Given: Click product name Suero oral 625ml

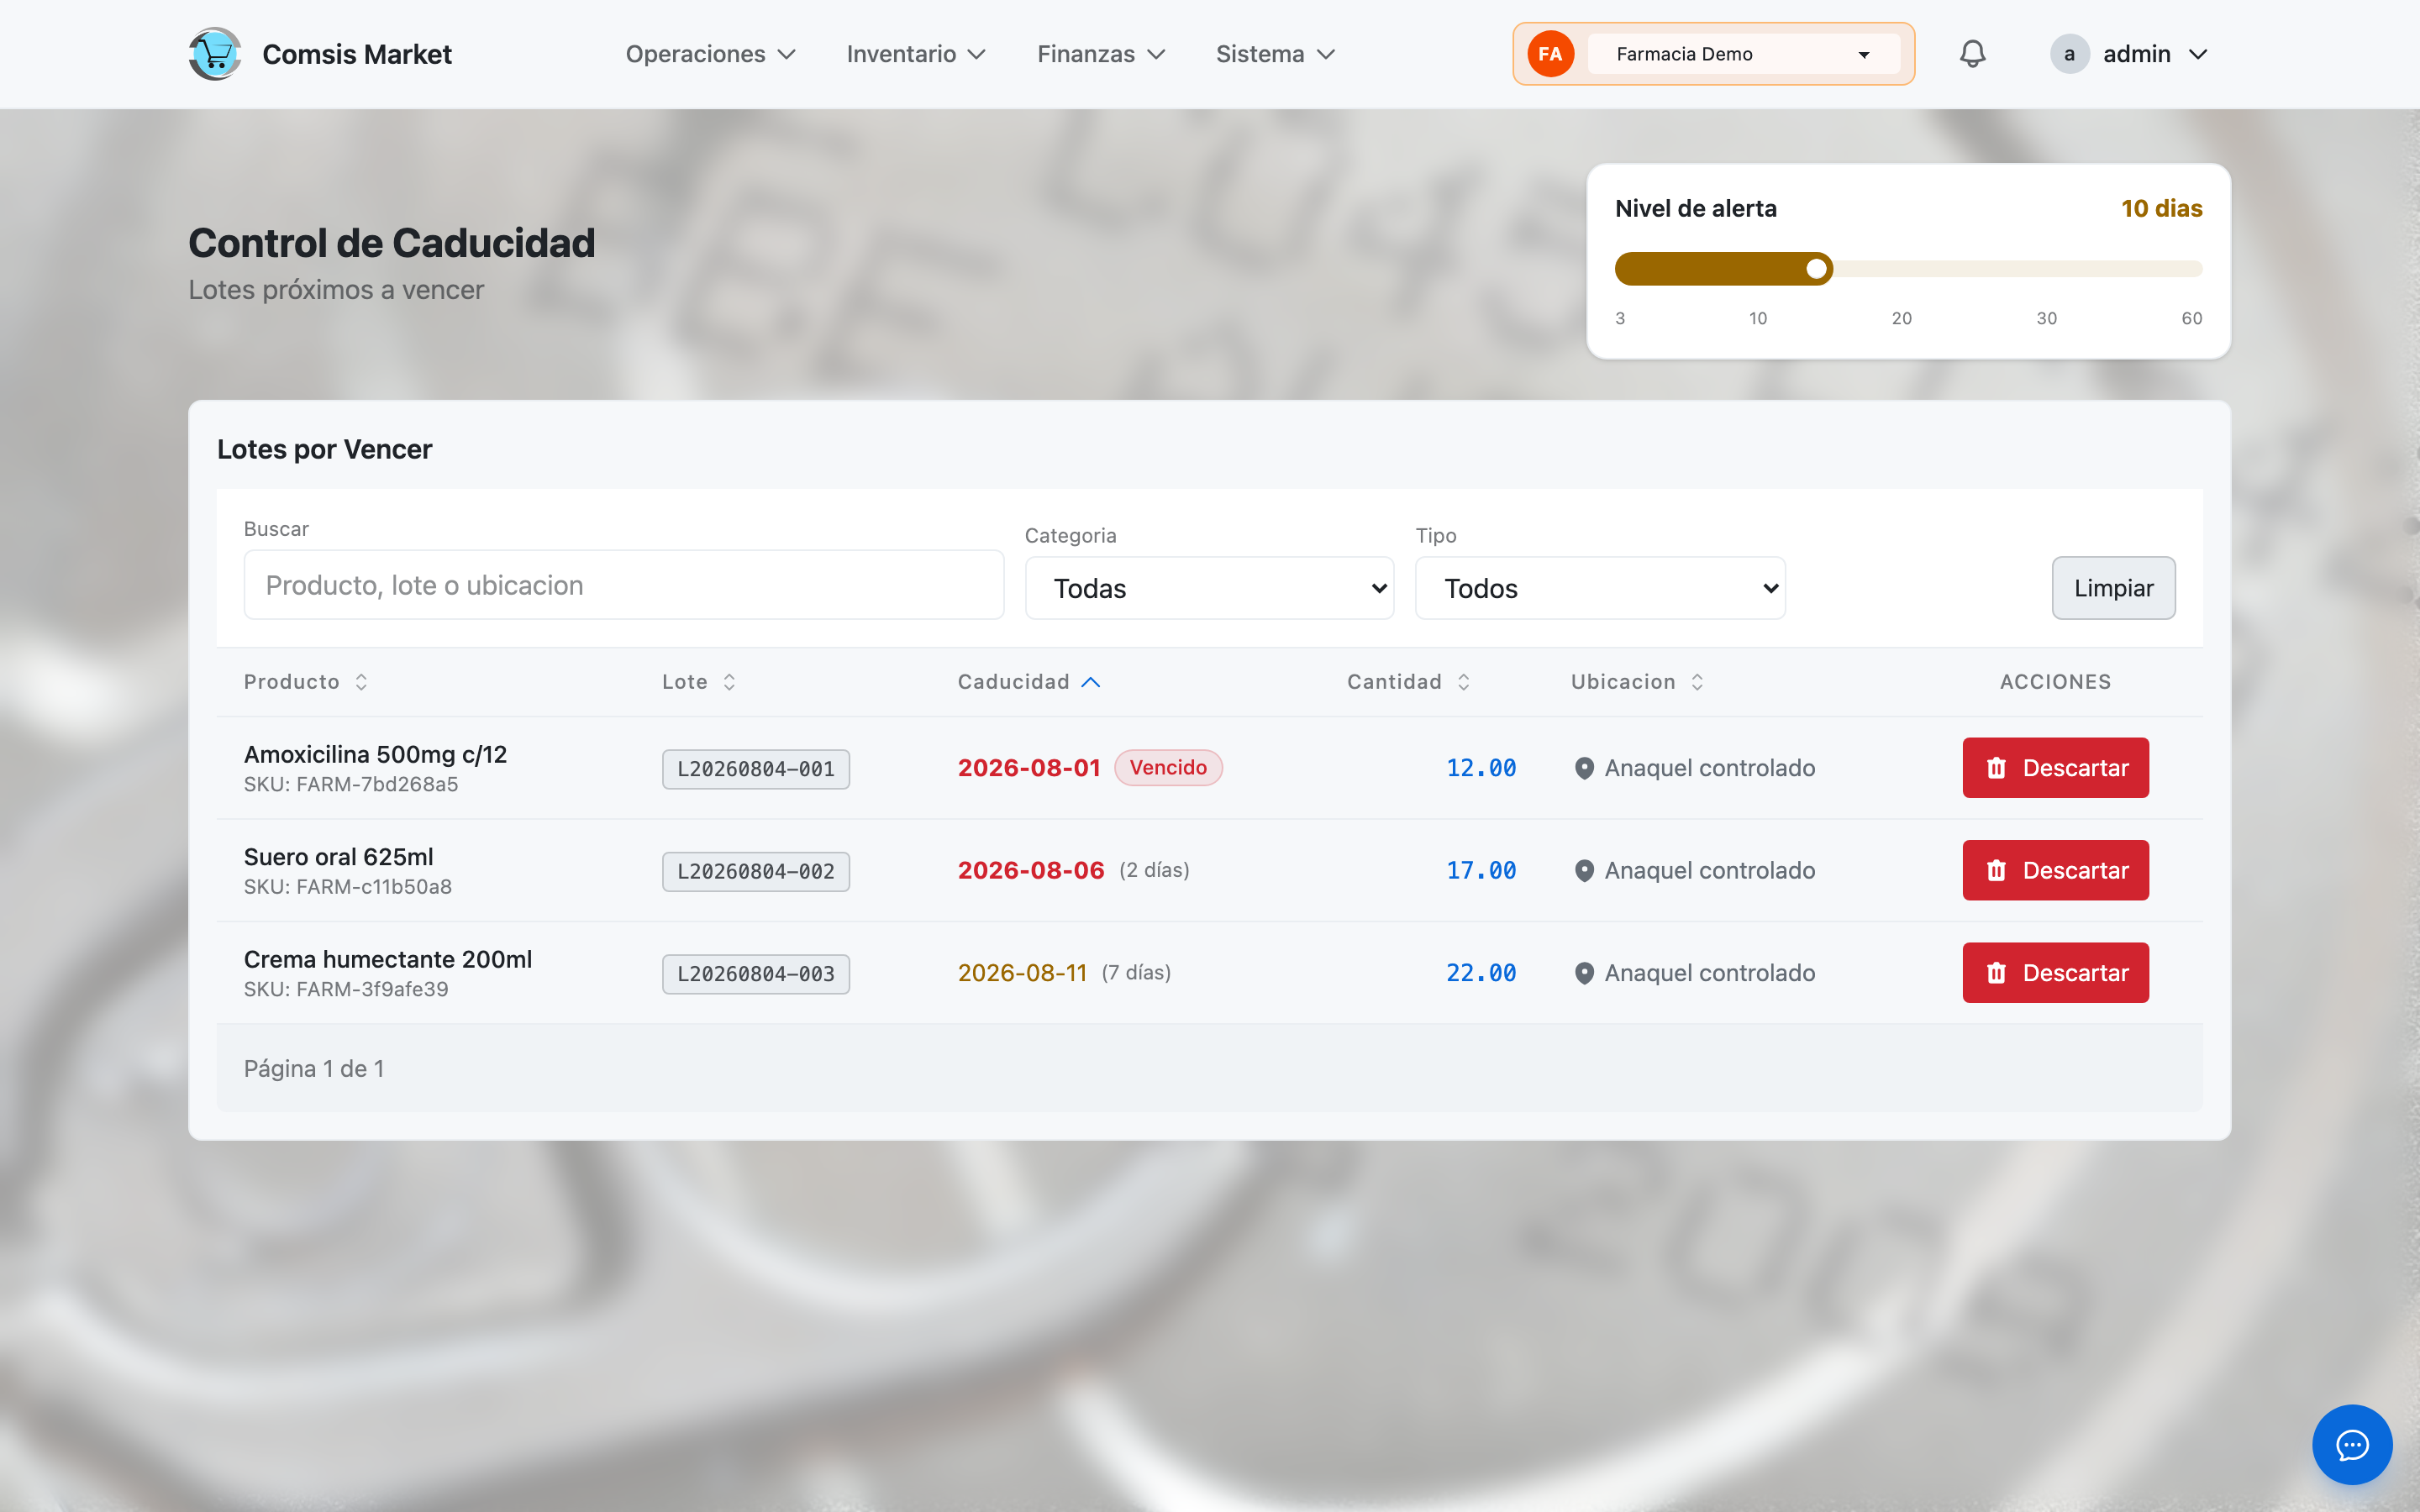Looking at the screenshot, I should [x=338, y=857].
